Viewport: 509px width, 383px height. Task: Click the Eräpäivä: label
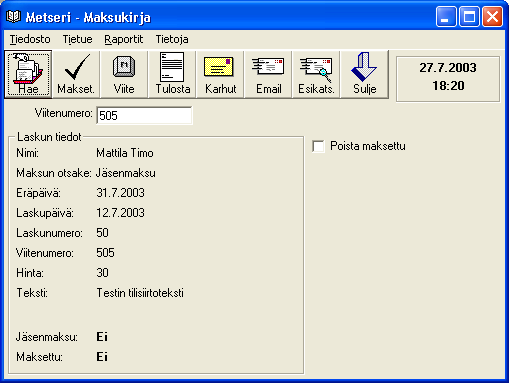[x=39, y=193]
